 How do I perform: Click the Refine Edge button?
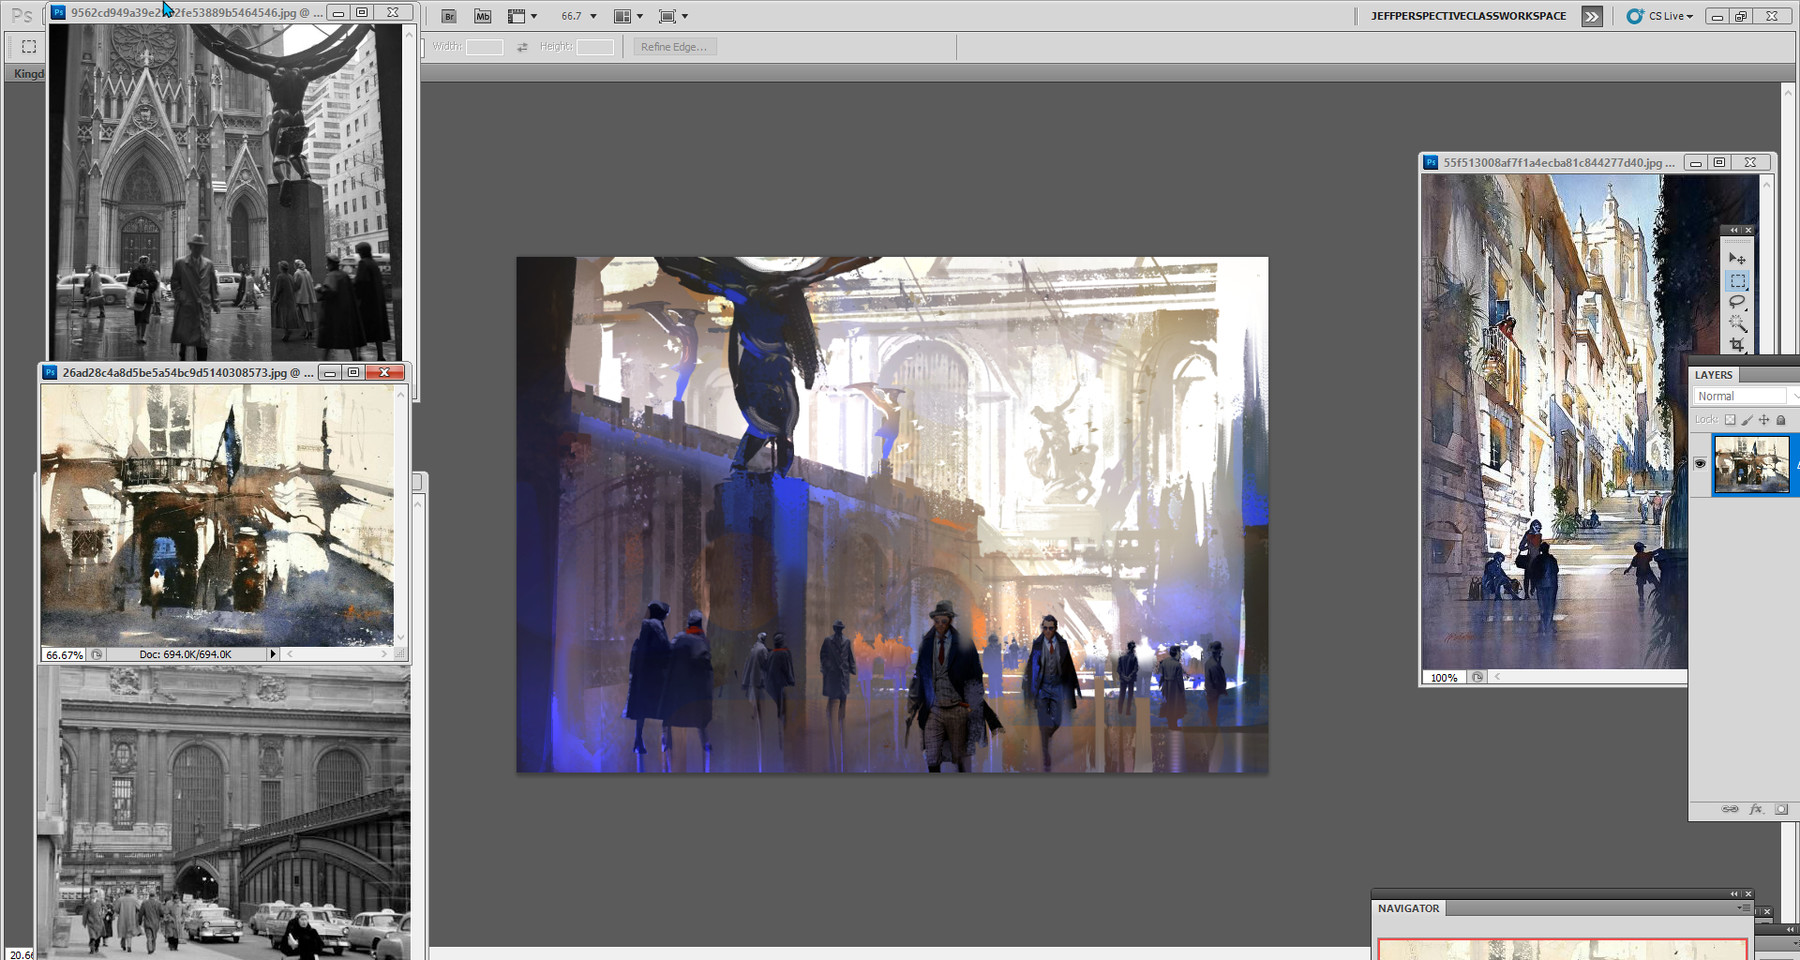coord(674,47)
